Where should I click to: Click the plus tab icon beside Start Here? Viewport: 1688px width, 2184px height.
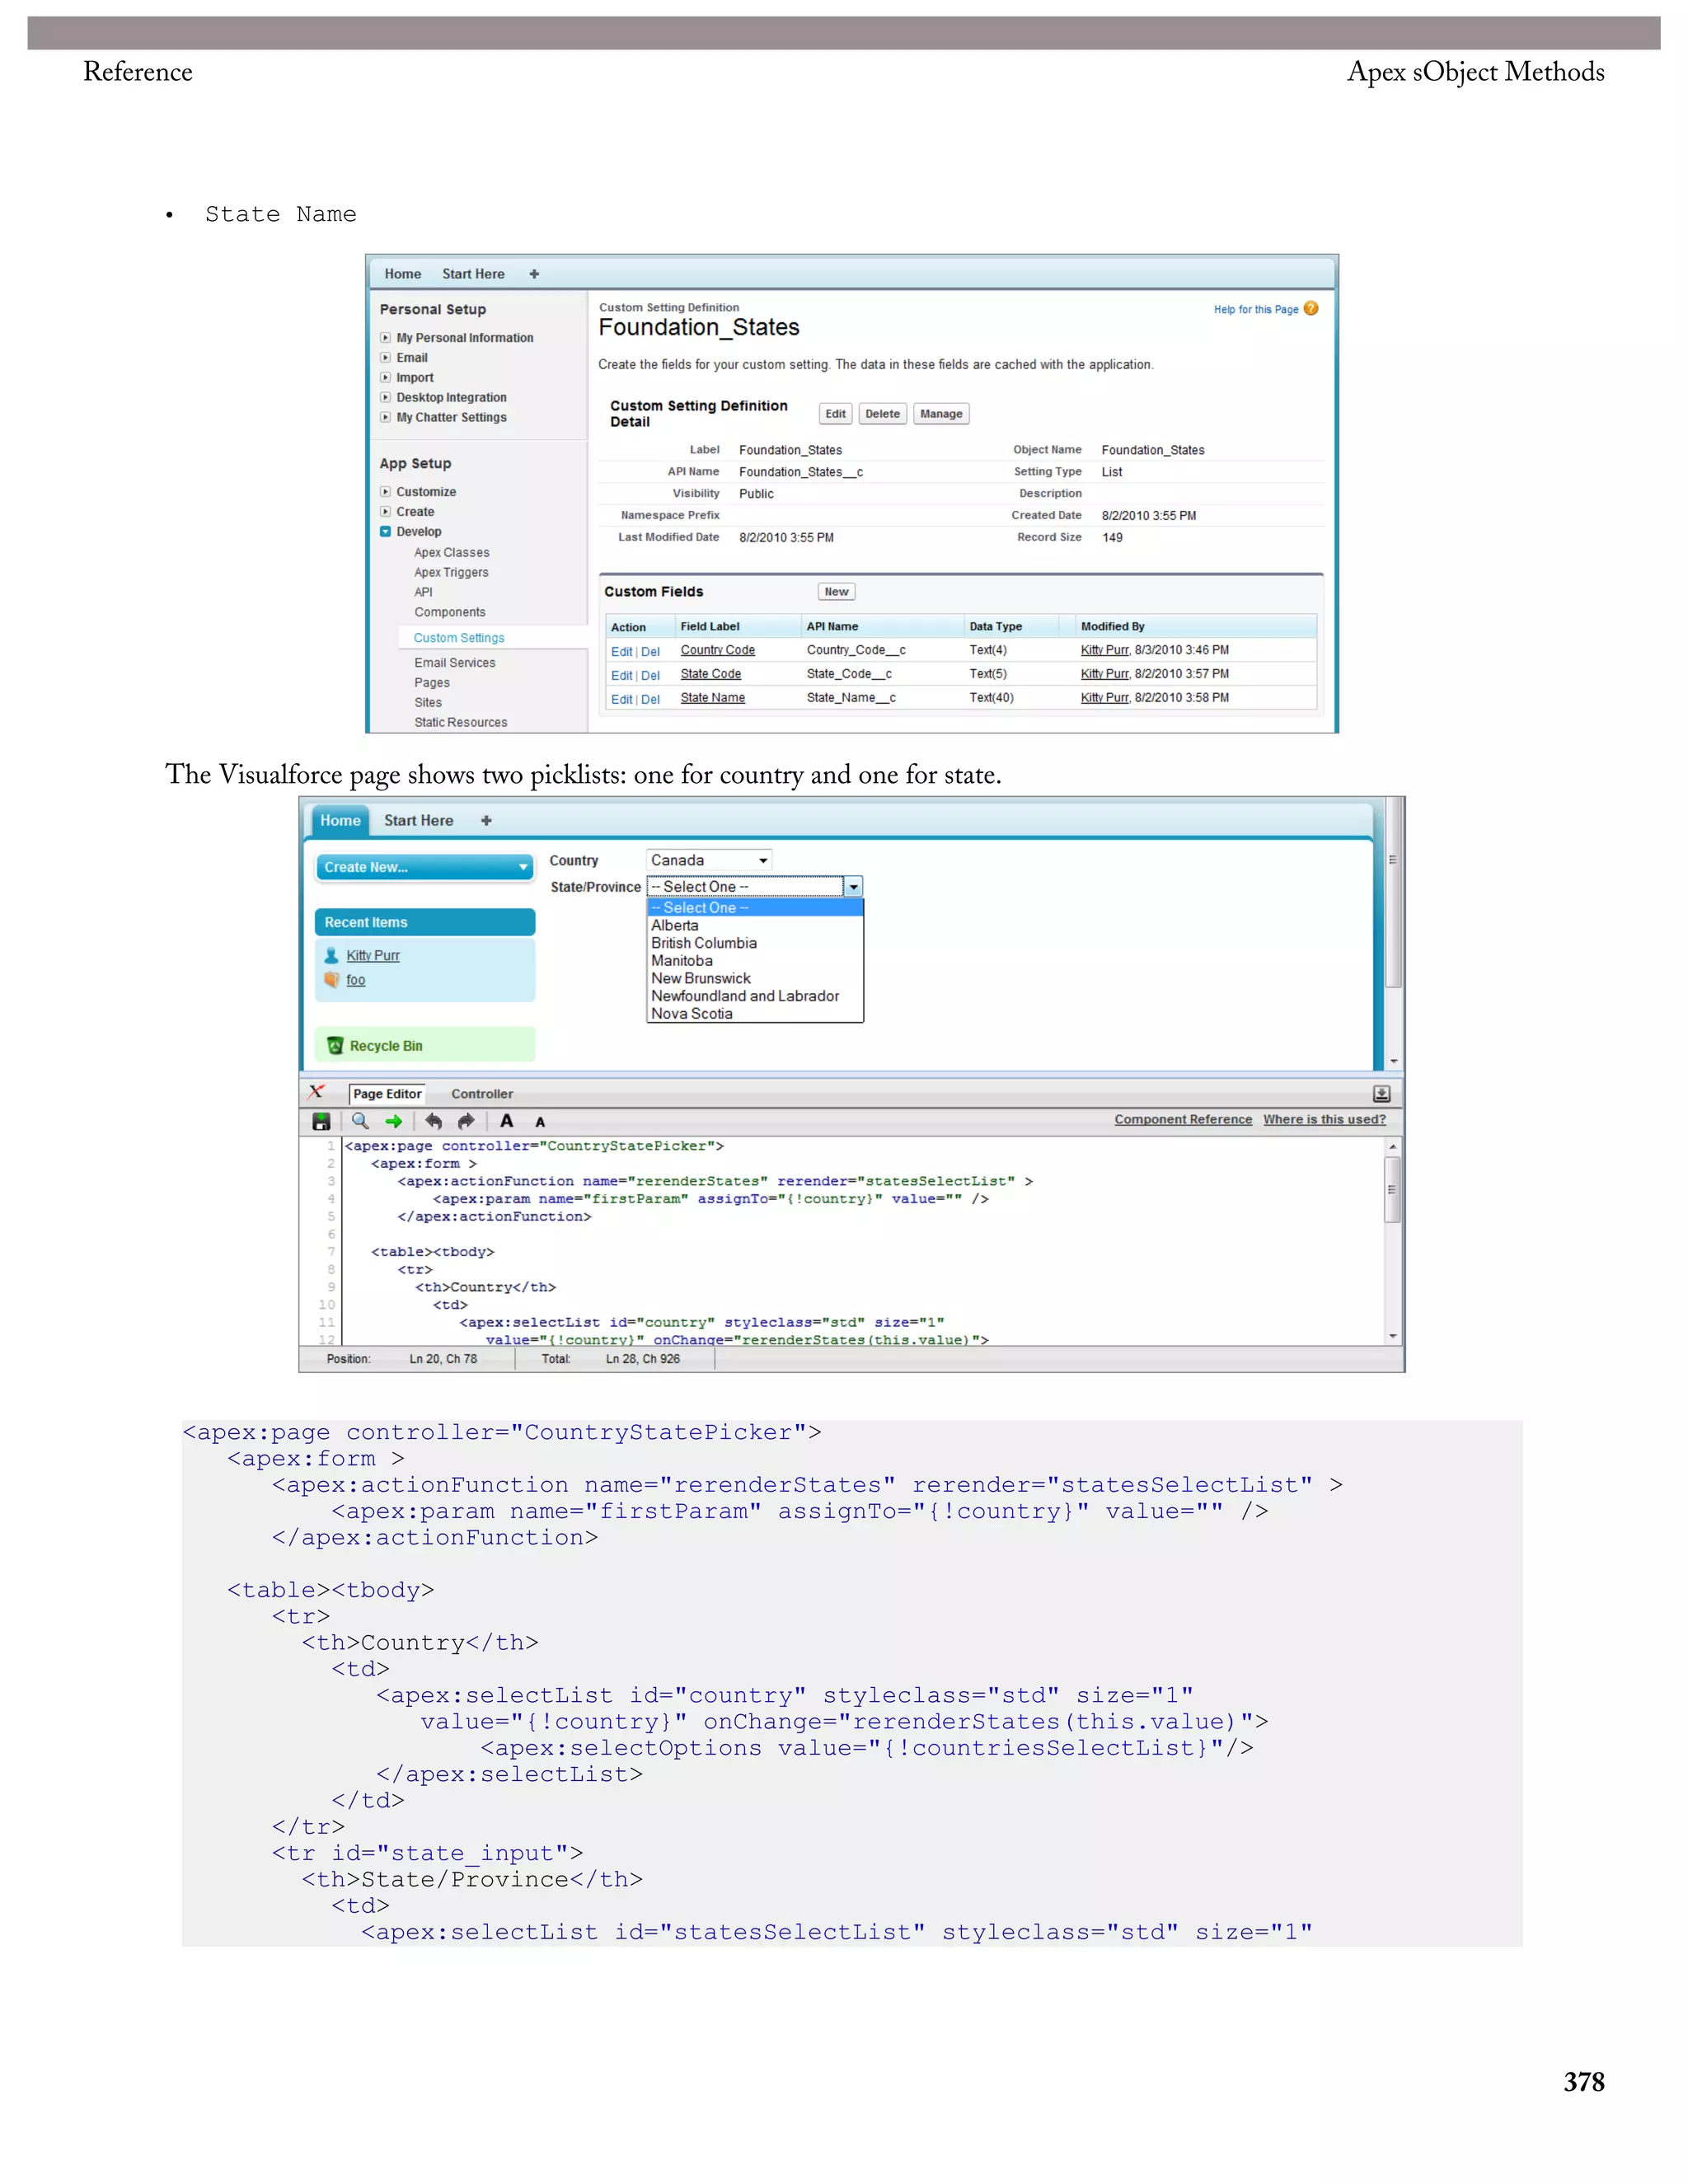click(486, 820)
